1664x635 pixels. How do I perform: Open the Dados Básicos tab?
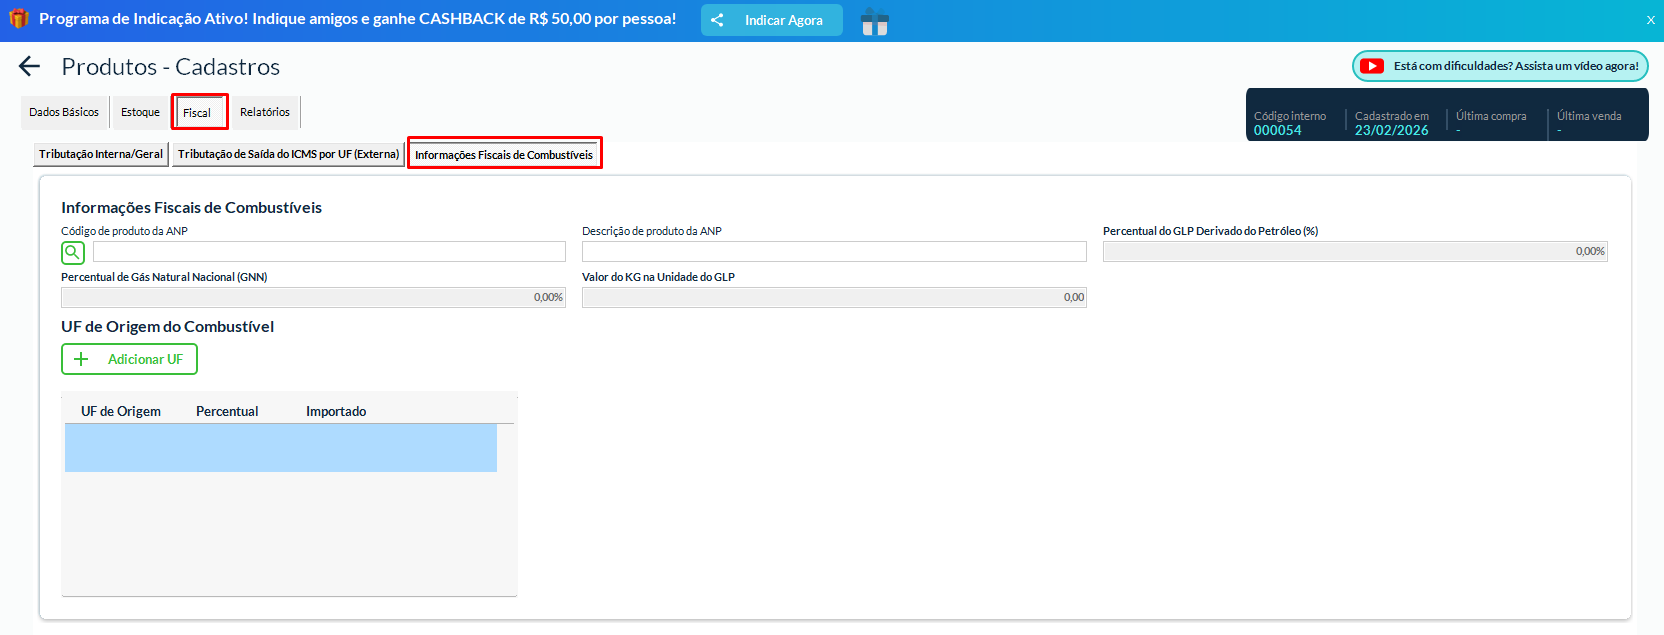pos(64,113)
